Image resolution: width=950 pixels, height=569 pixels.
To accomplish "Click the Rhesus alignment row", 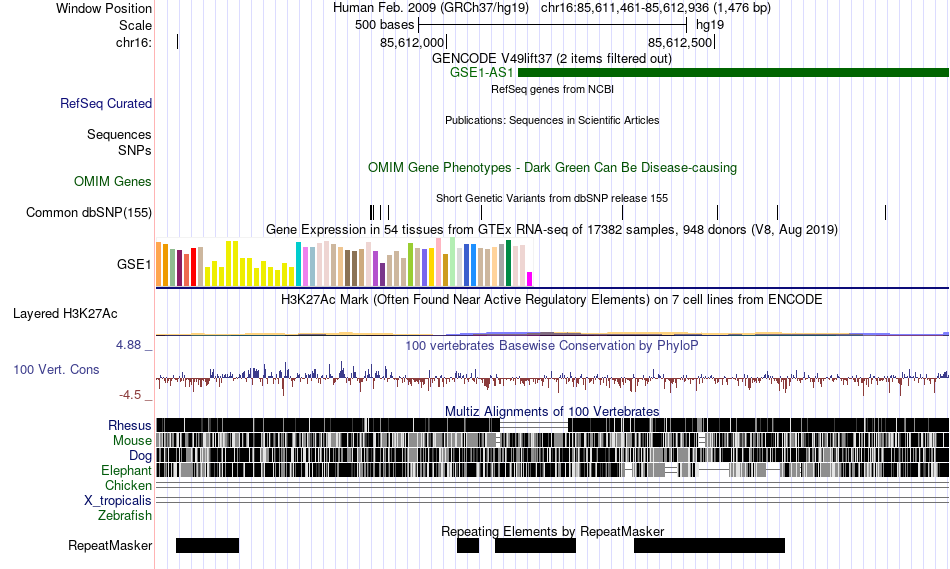I will (x=553, y=425).
